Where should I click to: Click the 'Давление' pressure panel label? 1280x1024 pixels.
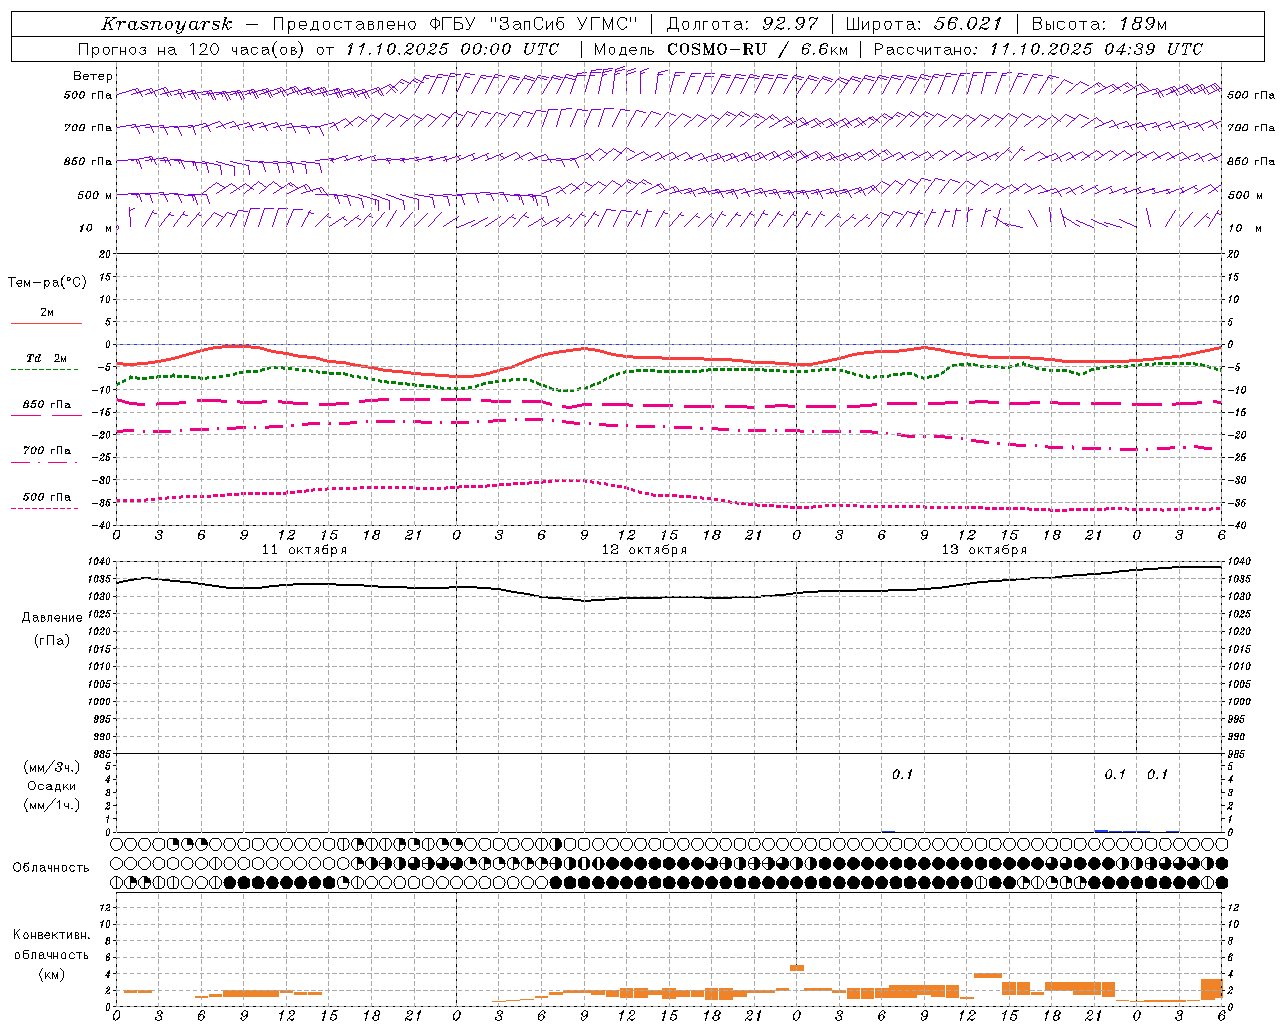pyautogui.click(x=52, y=618)
